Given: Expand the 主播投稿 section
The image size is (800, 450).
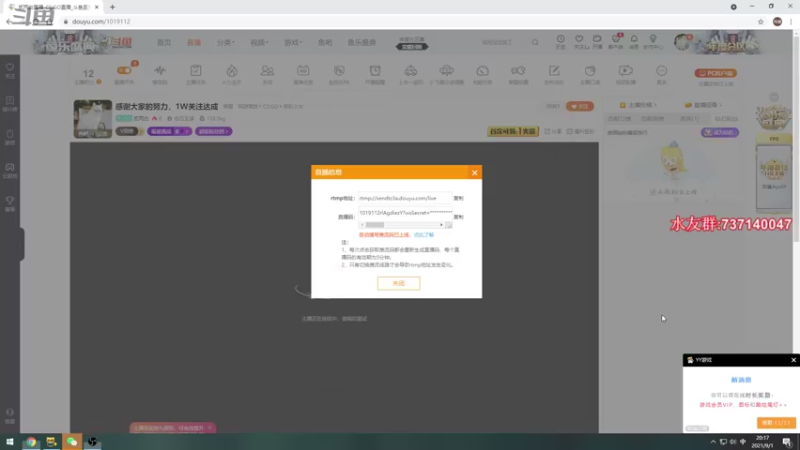Looking at the screenshot, I should coord(638,105).
